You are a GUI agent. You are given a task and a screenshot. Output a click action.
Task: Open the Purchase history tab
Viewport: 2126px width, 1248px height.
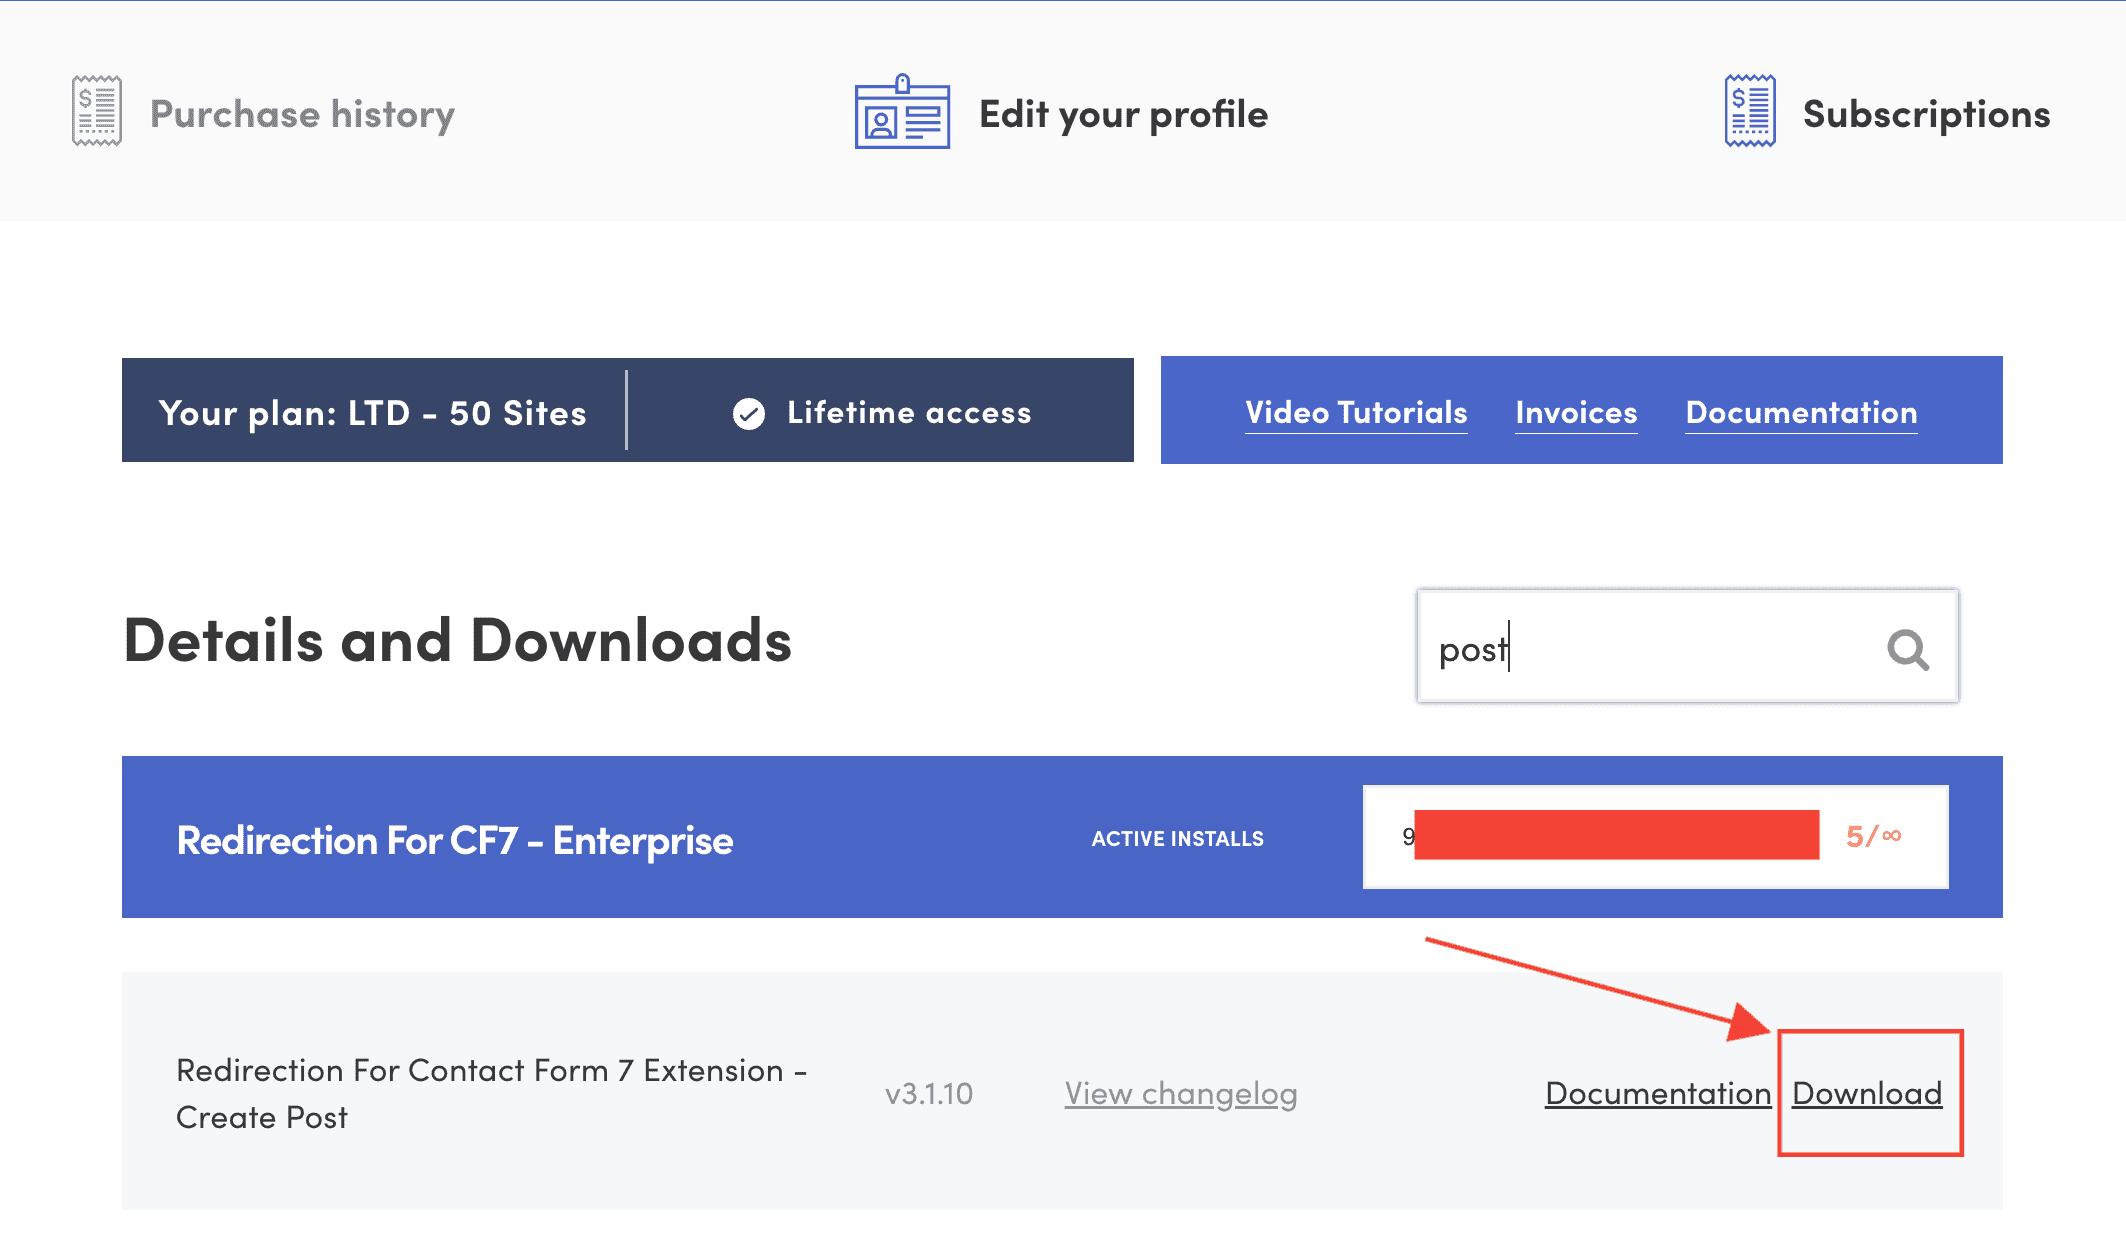click(x=302, y=114)
